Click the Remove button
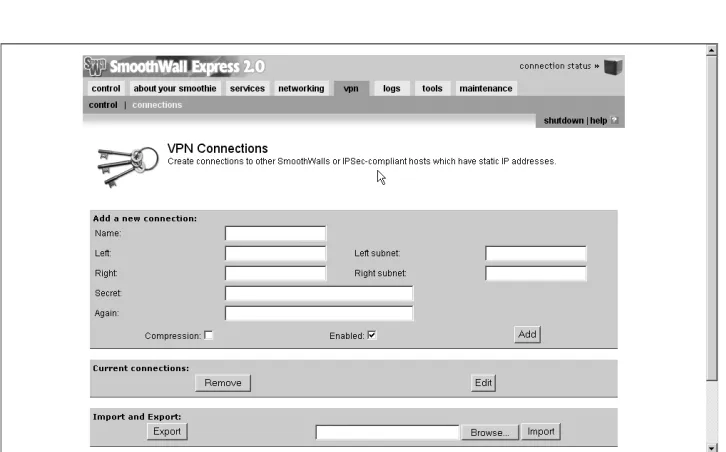The width and height of the screenshot is (726, 452). (223, 383)
